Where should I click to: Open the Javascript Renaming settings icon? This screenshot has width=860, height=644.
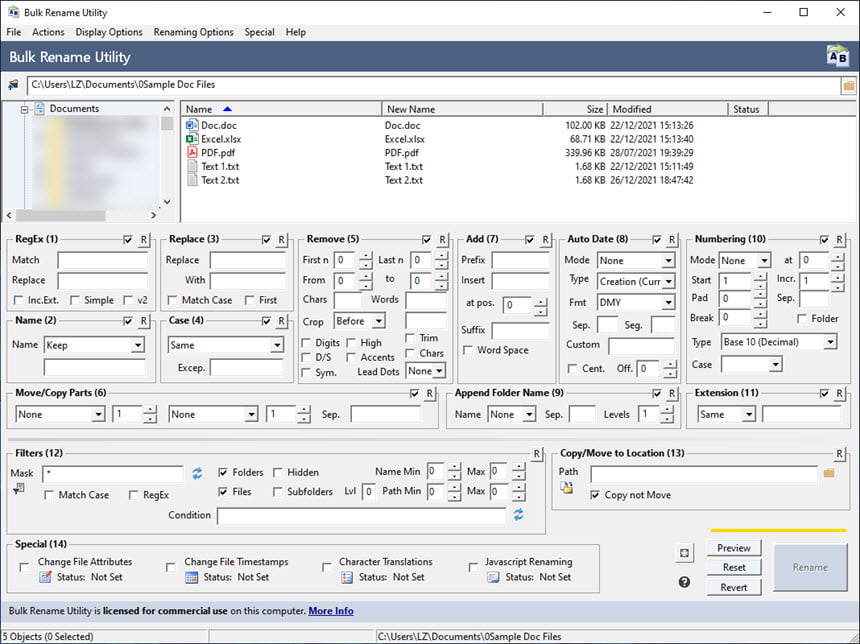(x=493, y=577)
